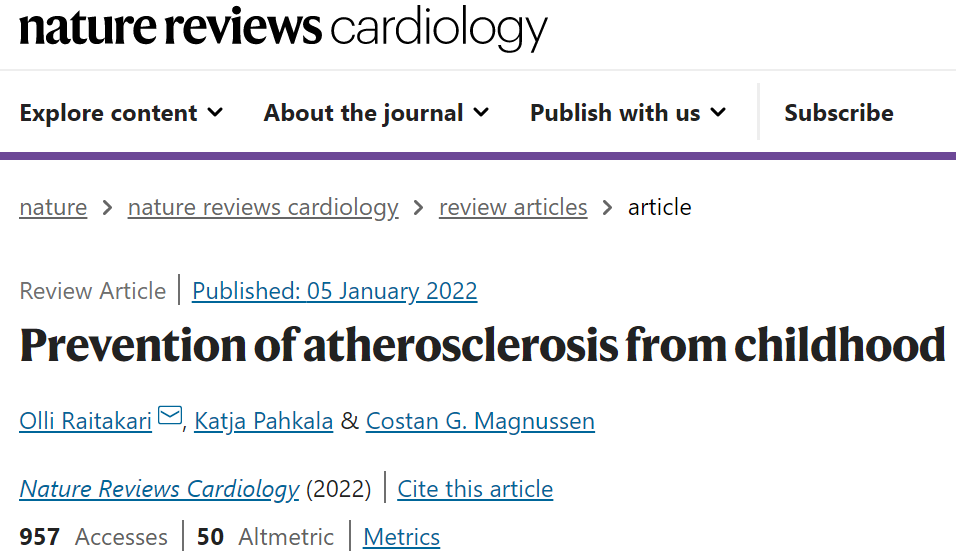
Task: Click the nature reviews cardiology logo
Action: (284, 28)
